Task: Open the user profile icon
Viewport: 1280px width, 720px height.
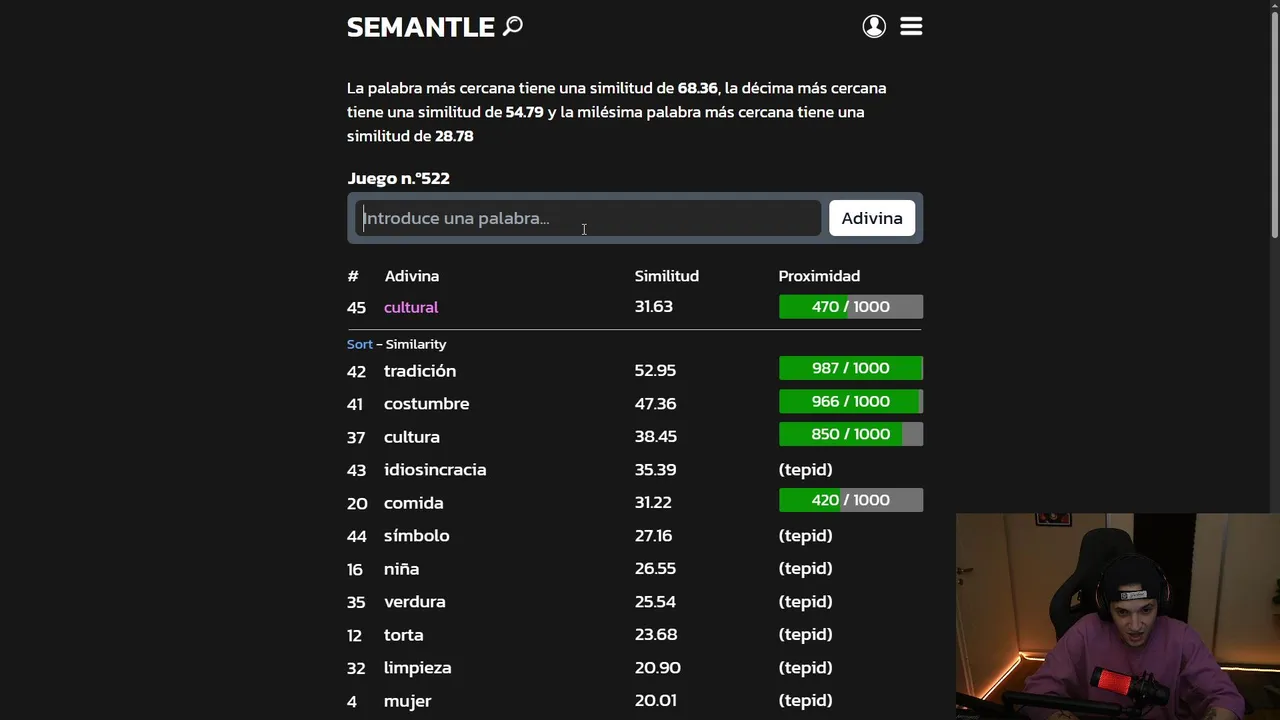Action: [x=874, y=27]
